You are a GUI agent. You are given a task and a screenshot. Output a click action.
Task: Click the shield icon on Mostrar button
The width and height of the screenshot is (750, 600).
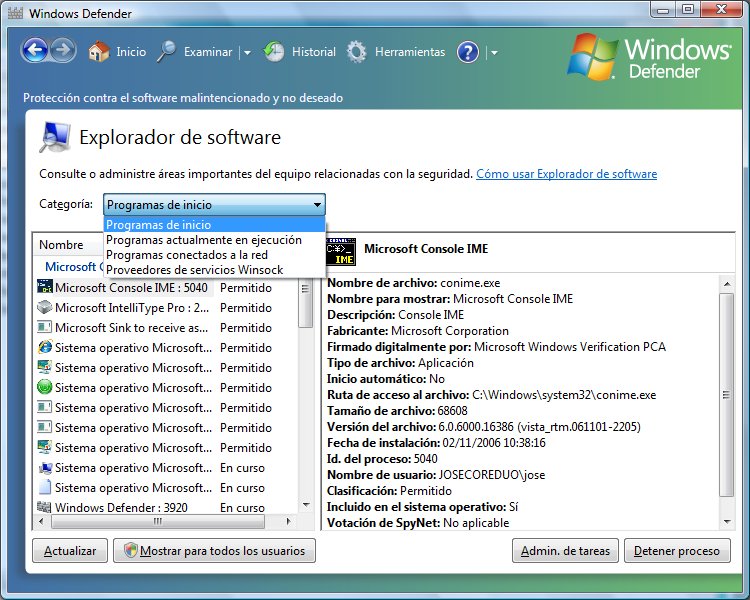130,550
